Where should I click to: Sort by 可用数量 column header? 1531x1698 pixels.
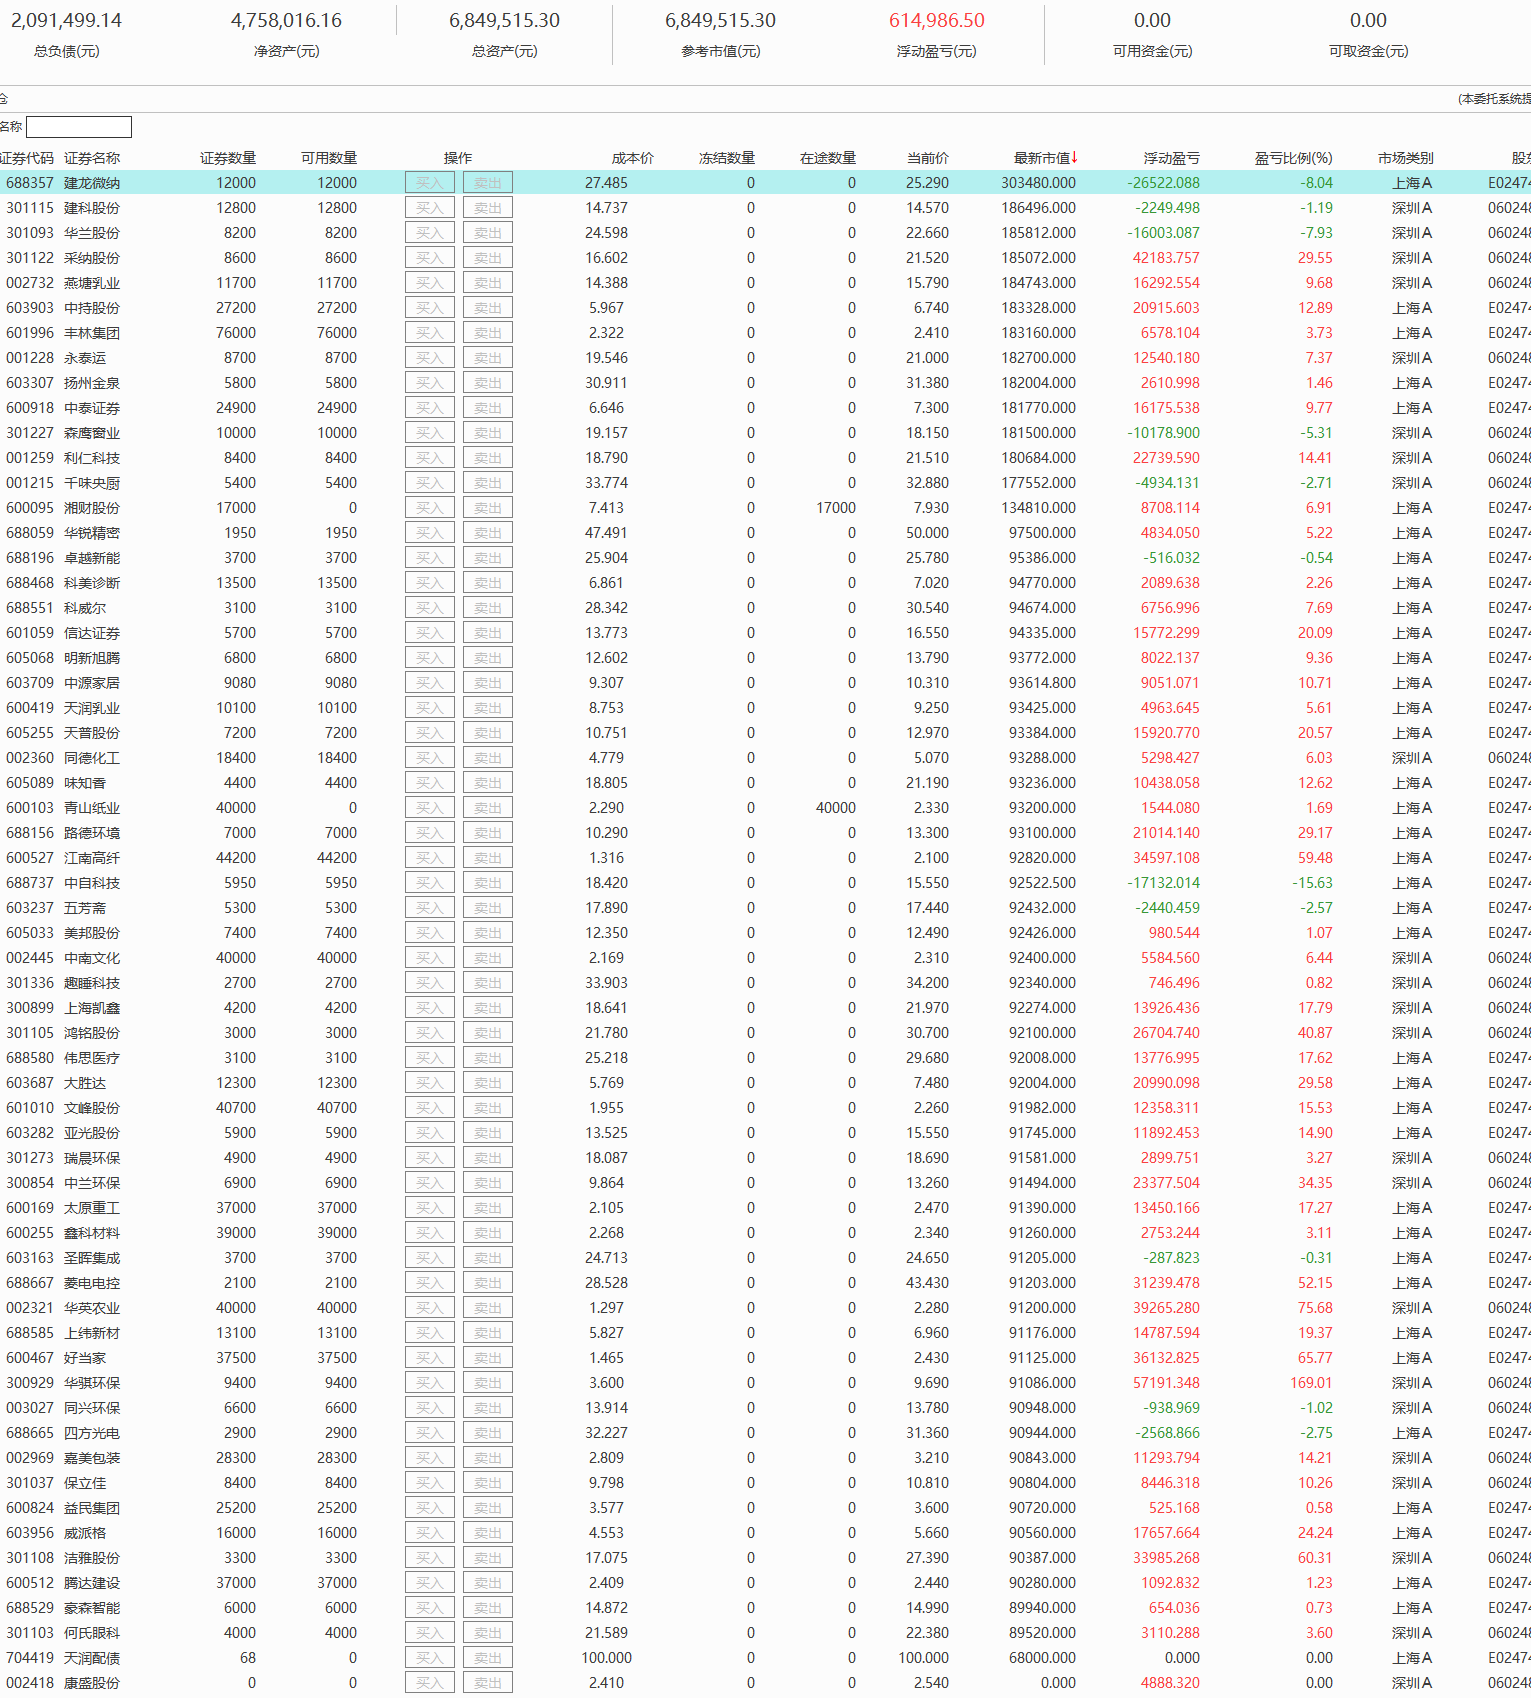point(329,158)
